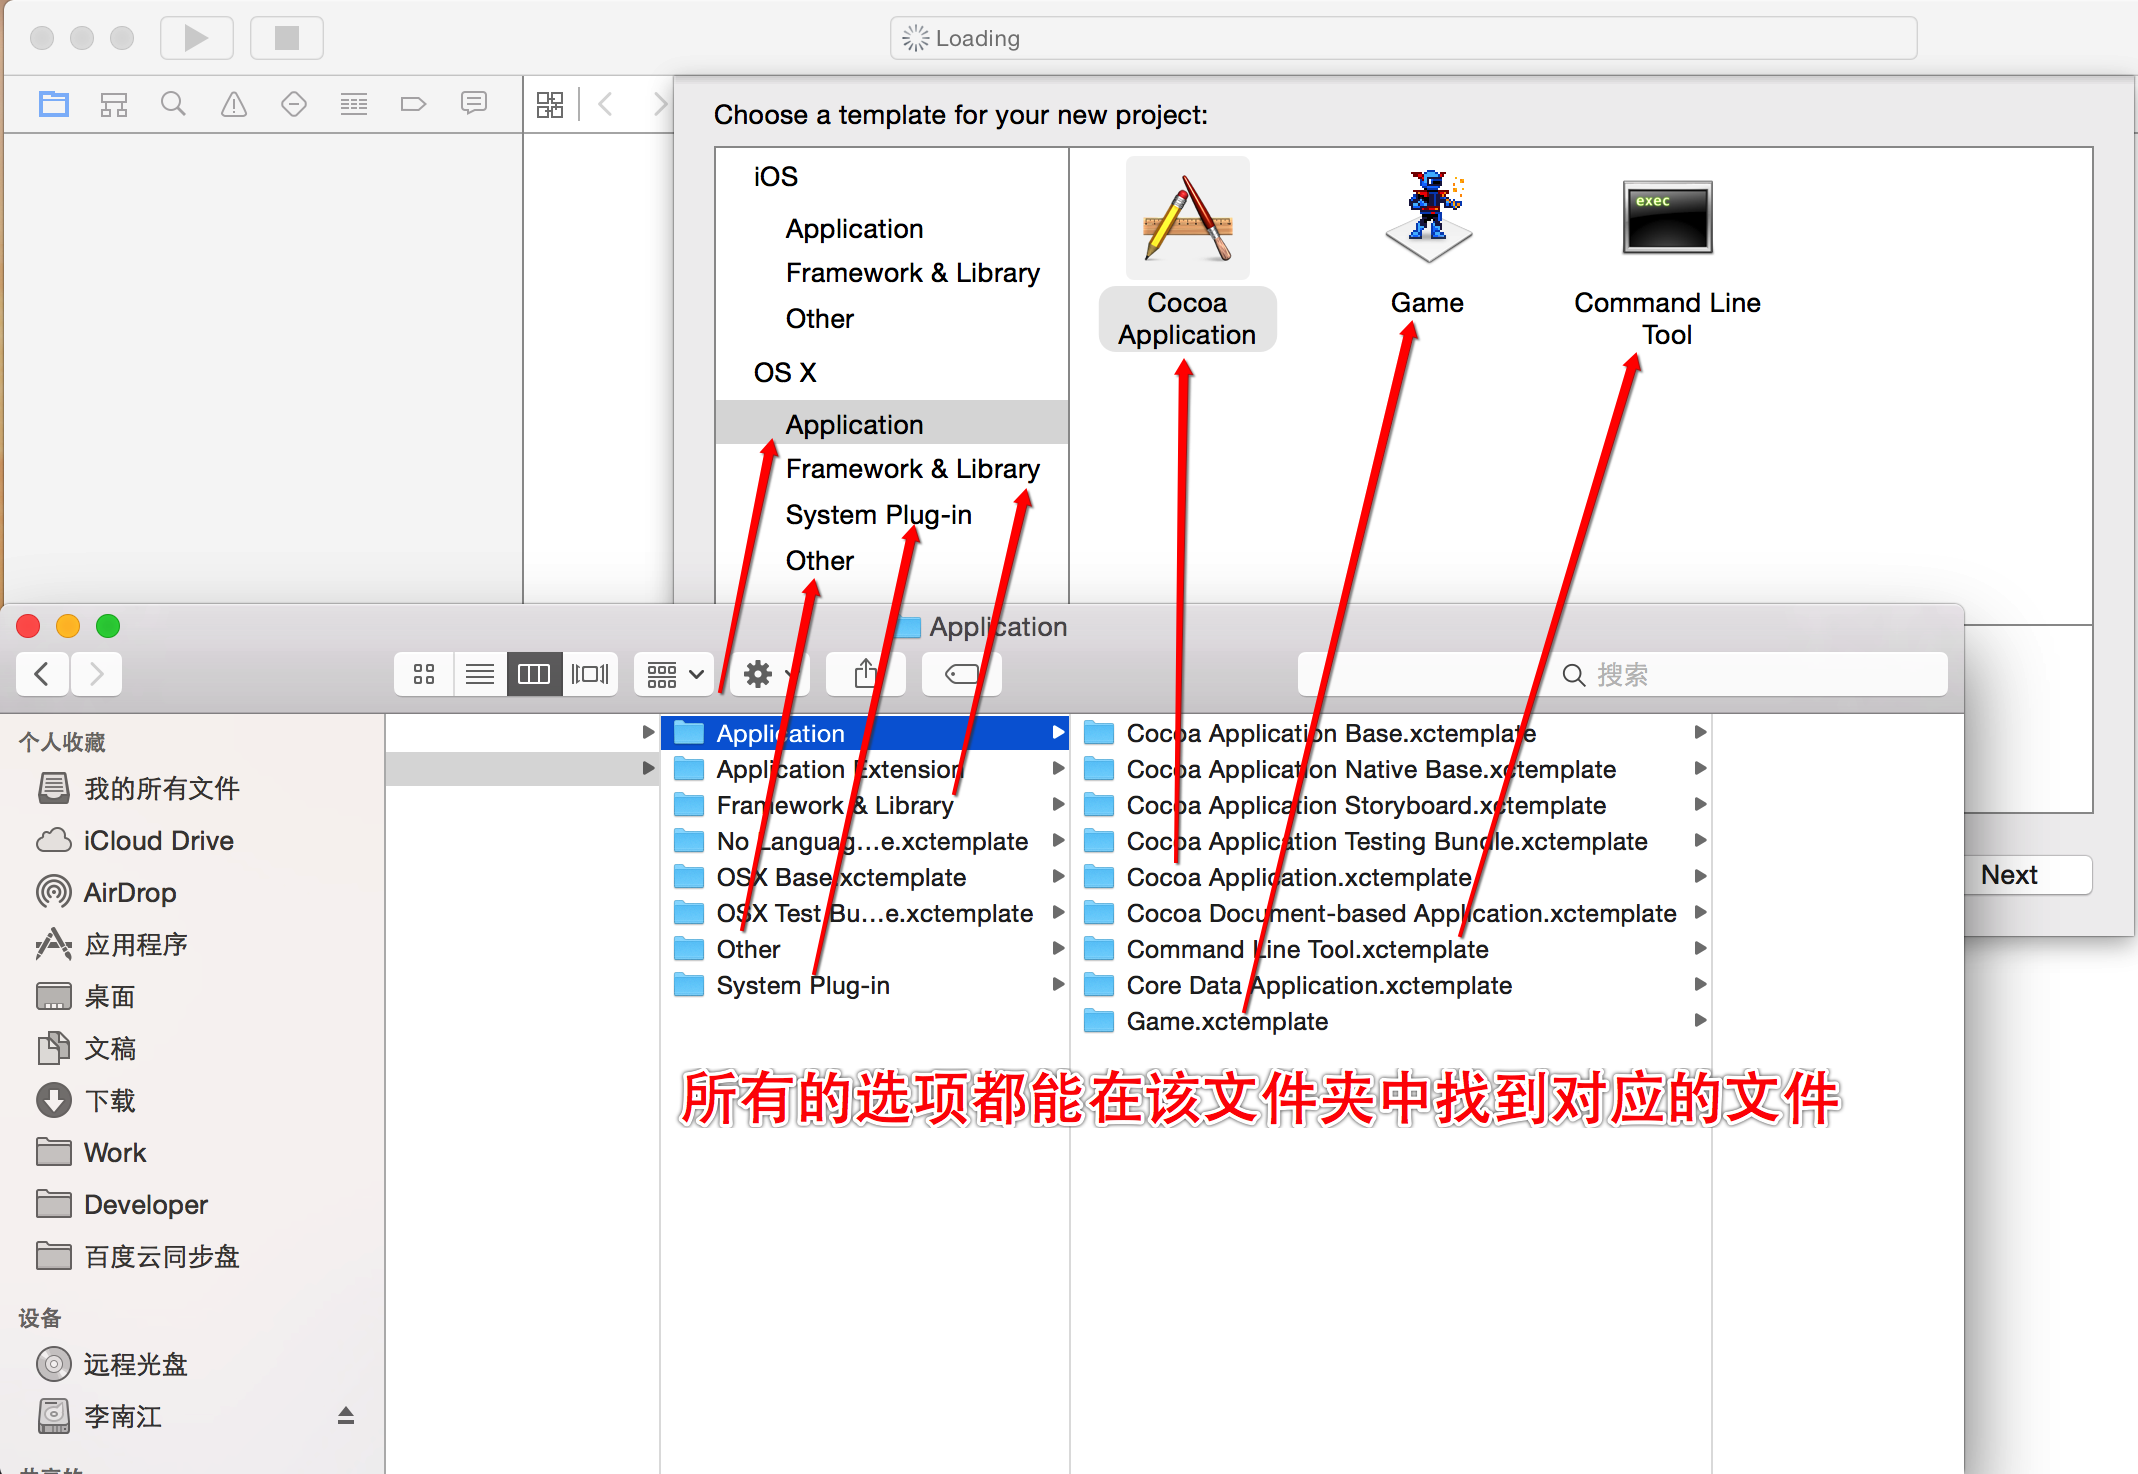Click Finder edit tags button
The height and width of the screenshot is (1474, 2138).
point(962,674)
